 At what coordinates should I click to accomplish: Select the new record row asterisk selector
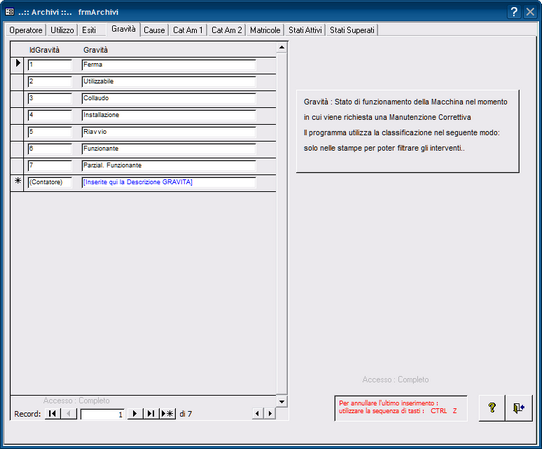pos(17,182)
